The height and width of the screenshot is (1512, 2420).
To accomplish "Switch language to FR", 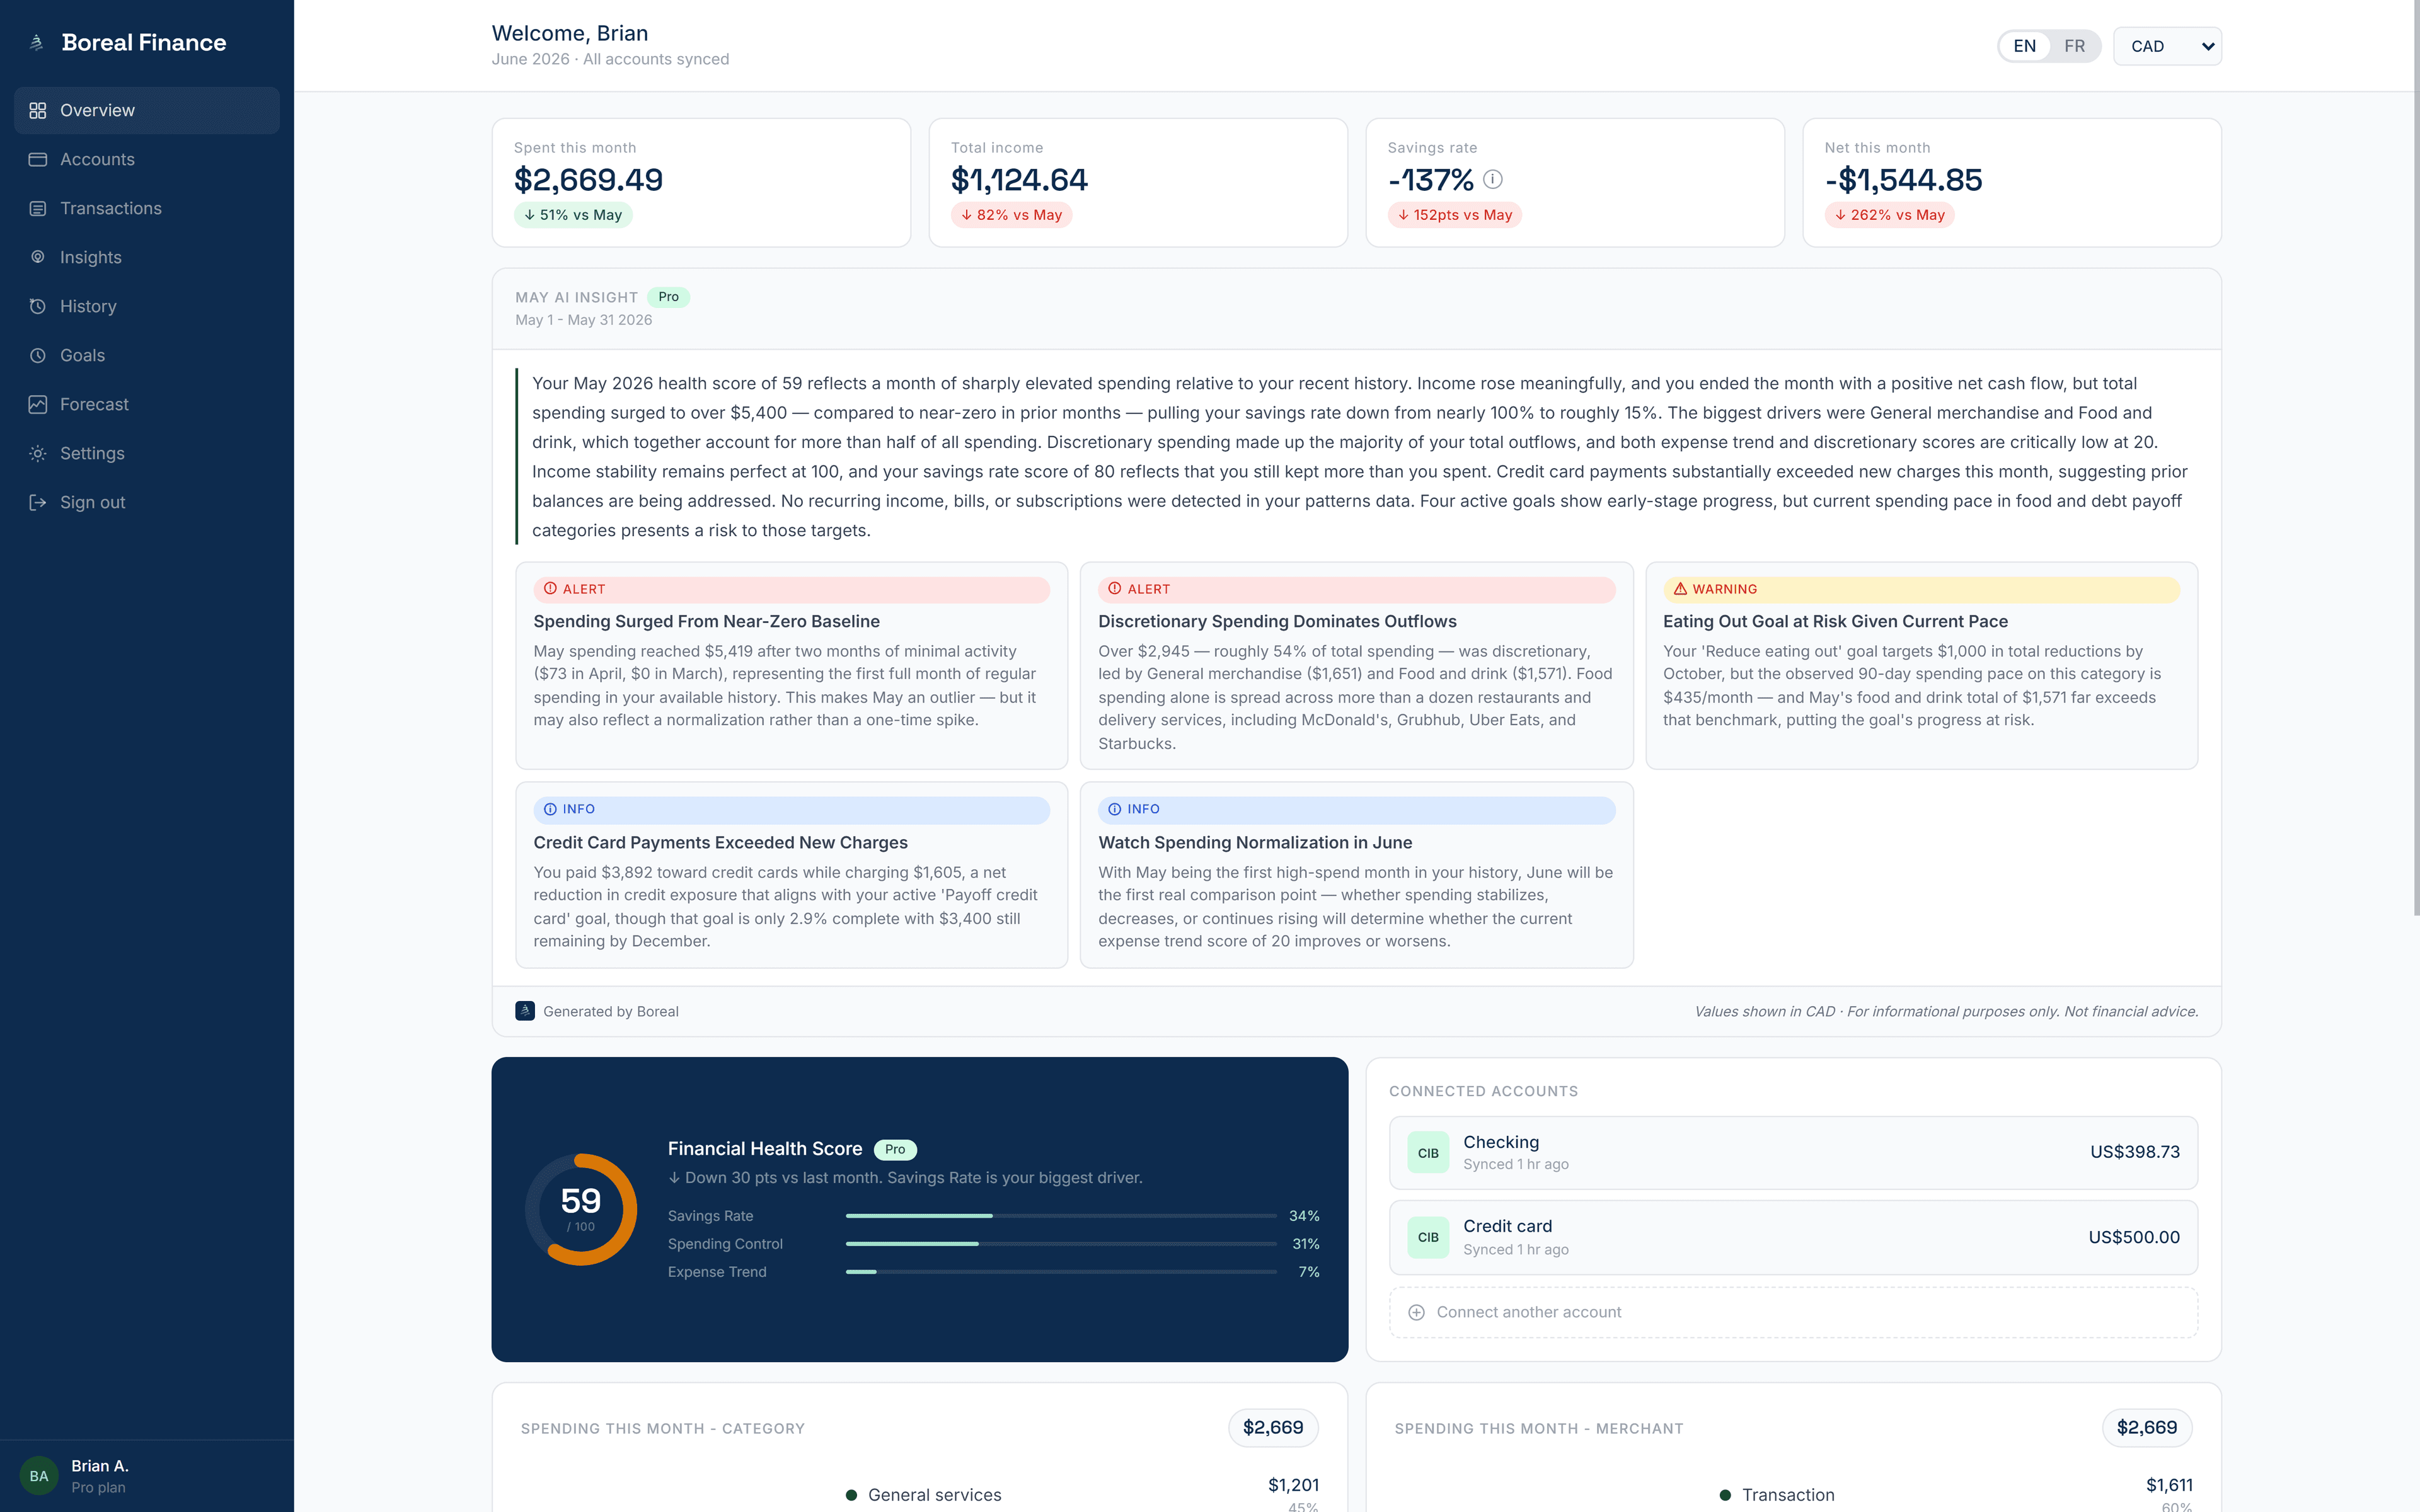I will point(2074,46).
